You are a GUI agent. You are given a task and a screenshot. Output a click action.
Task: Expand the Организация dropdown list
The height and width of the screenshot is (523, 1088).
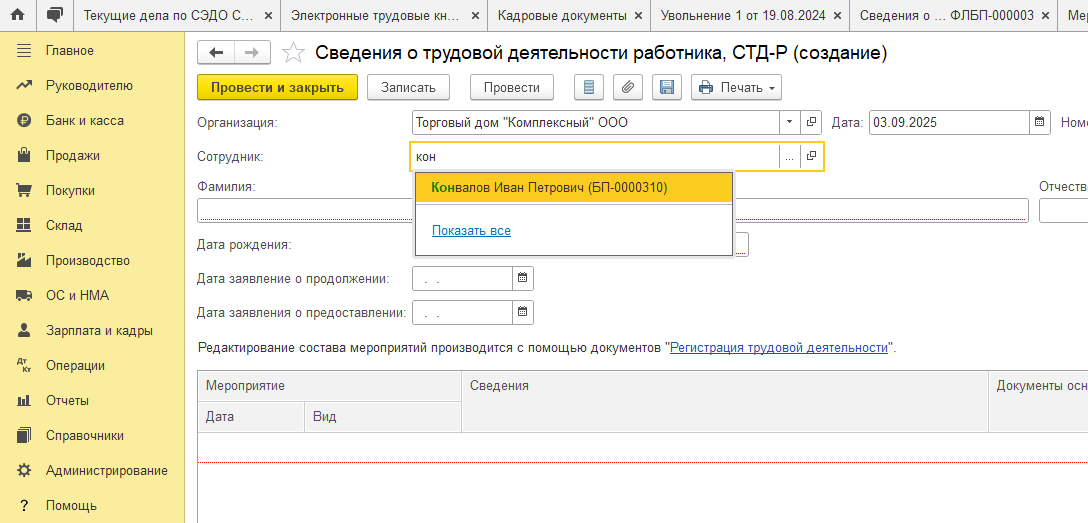(789, 123)
